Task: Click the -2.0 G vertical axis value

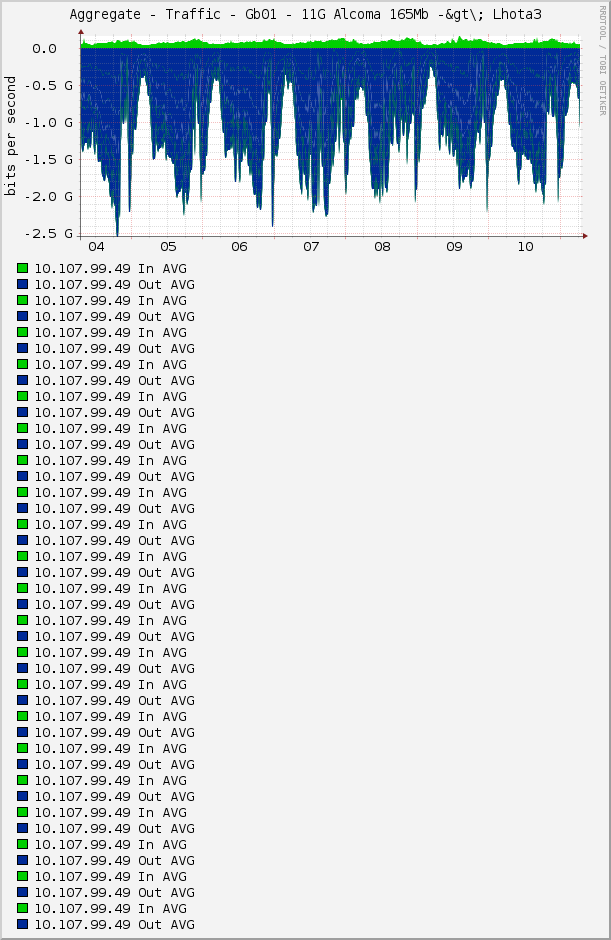Action: click(x=49, y=197)
